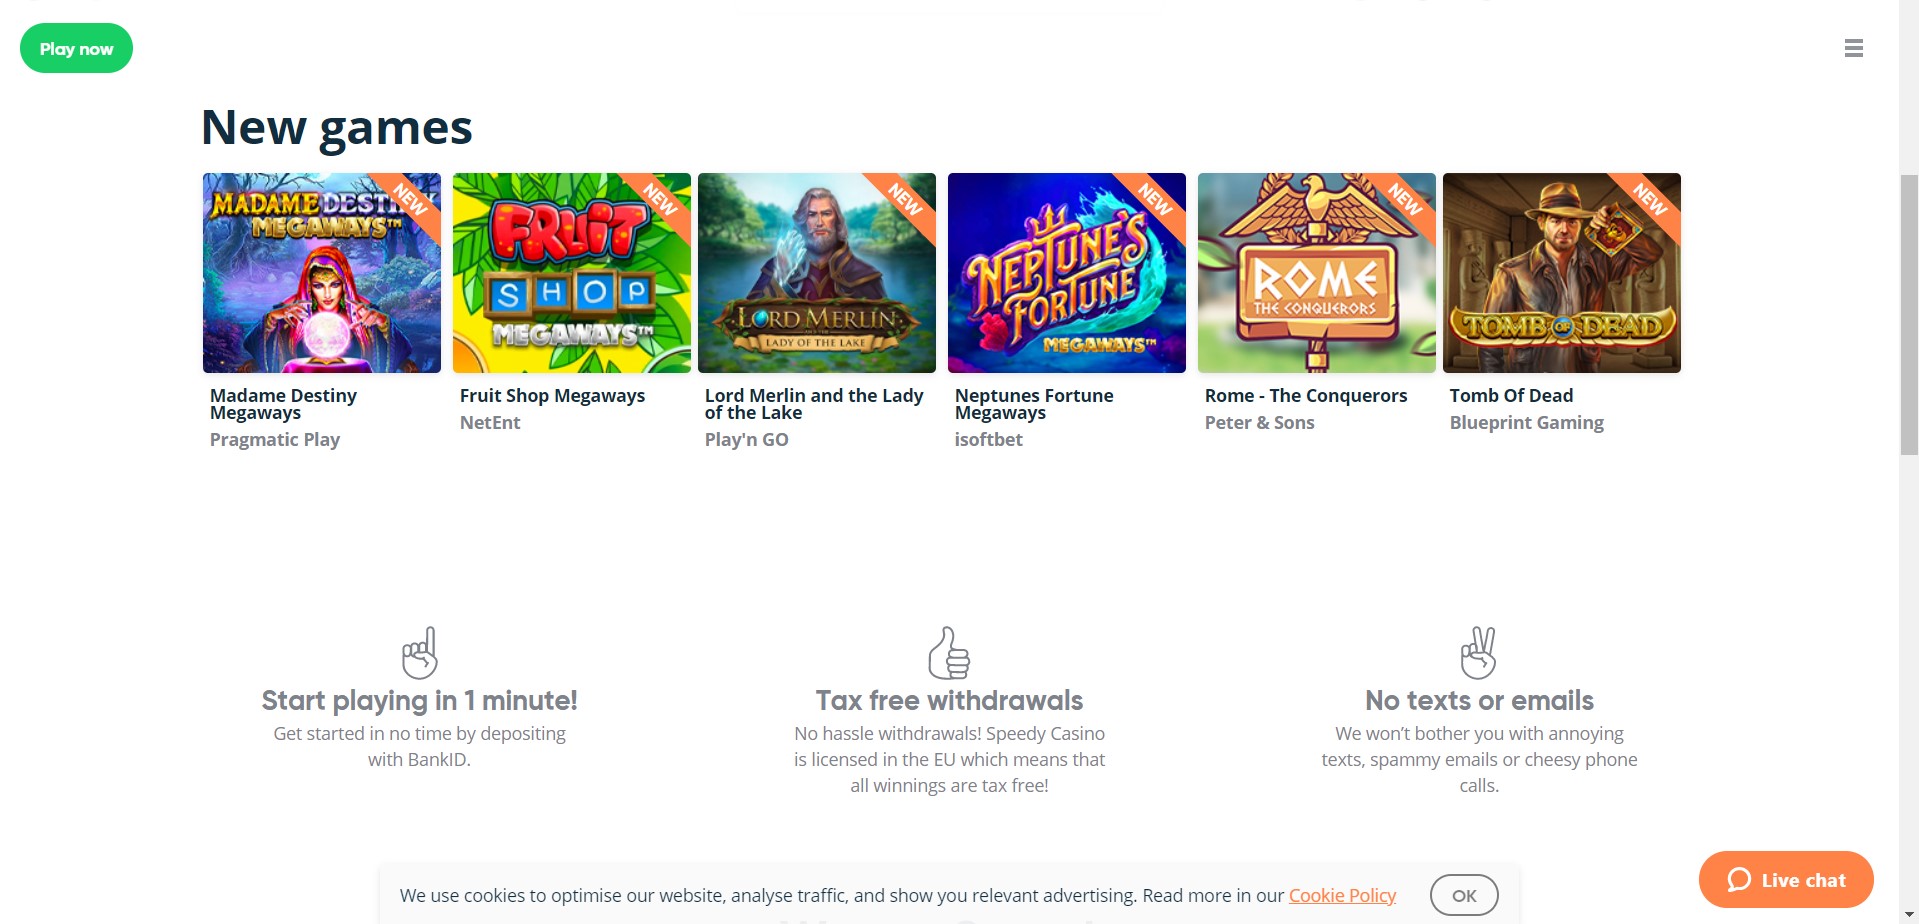Image resolution: width=1919 pixels, height=924 pixels.
Task: Click the Play now button
Action: point(76,48)
